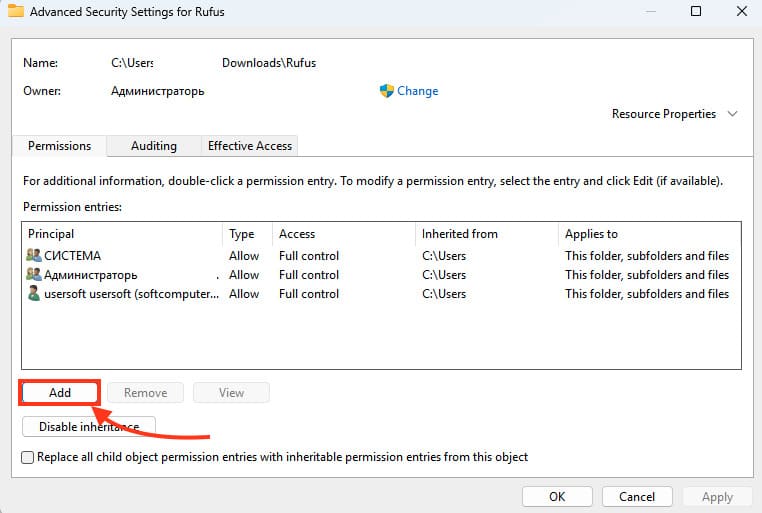Click the Change owner link
Screen dimensions: 762x513
[417, 91]
